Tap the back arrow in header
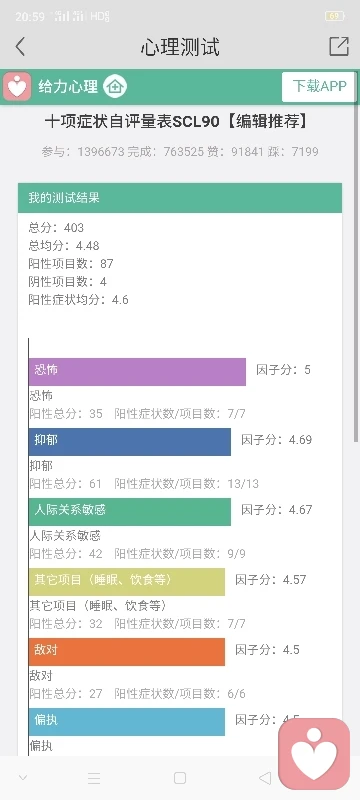The image size is (360, 800). click(20, 46)
